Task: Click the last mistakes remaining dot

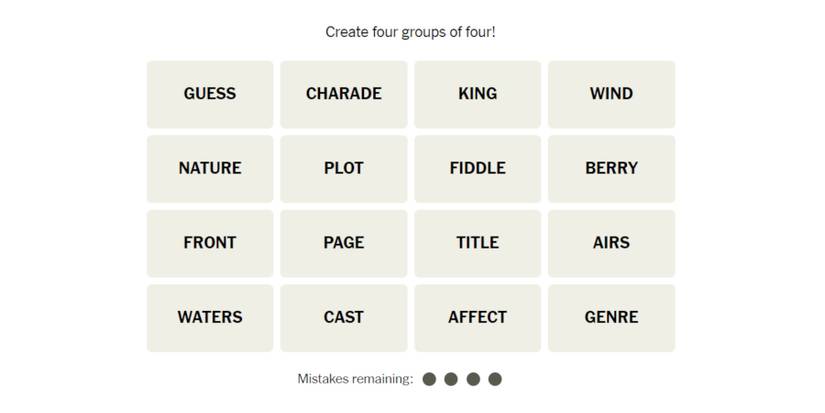Action: coord(495,379)
